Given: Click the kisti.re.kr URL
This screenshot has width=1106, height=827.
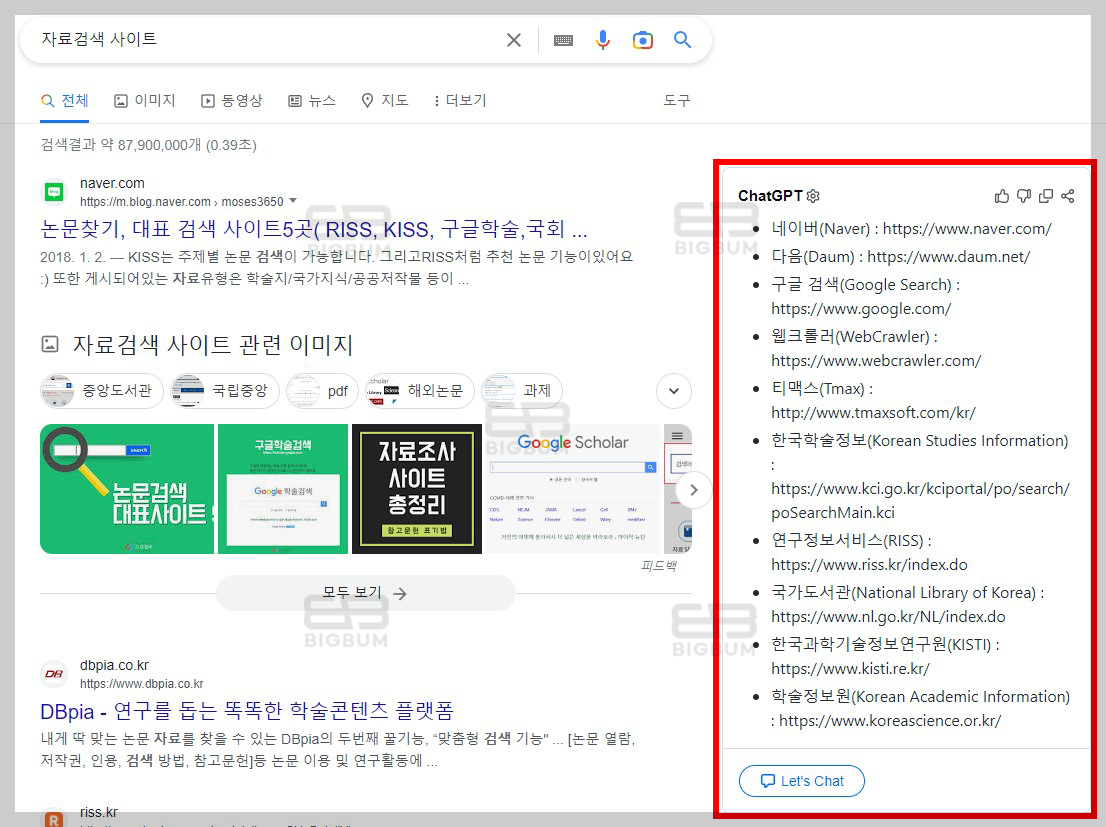Looking at the screenshot, I should click(850, 668).
